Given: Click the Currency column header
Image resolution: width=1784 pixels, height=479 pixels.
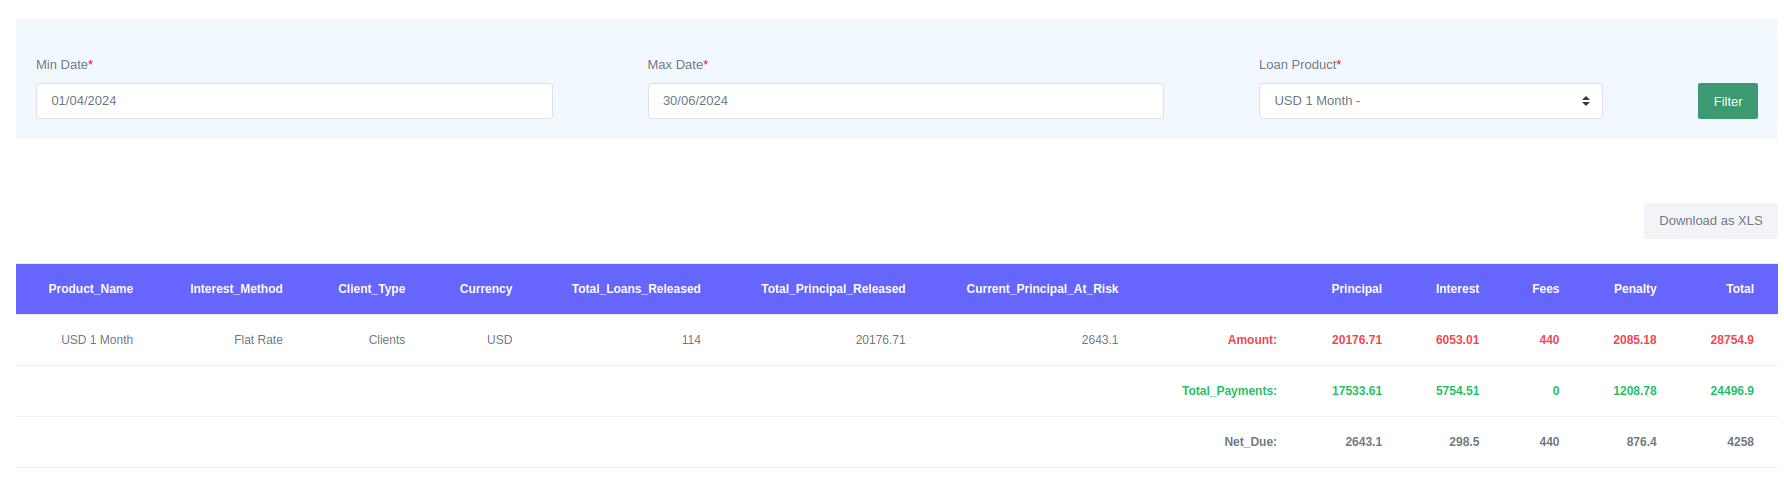Looking at the screenshot, I should pyautogui.click(x=486, y=289).
